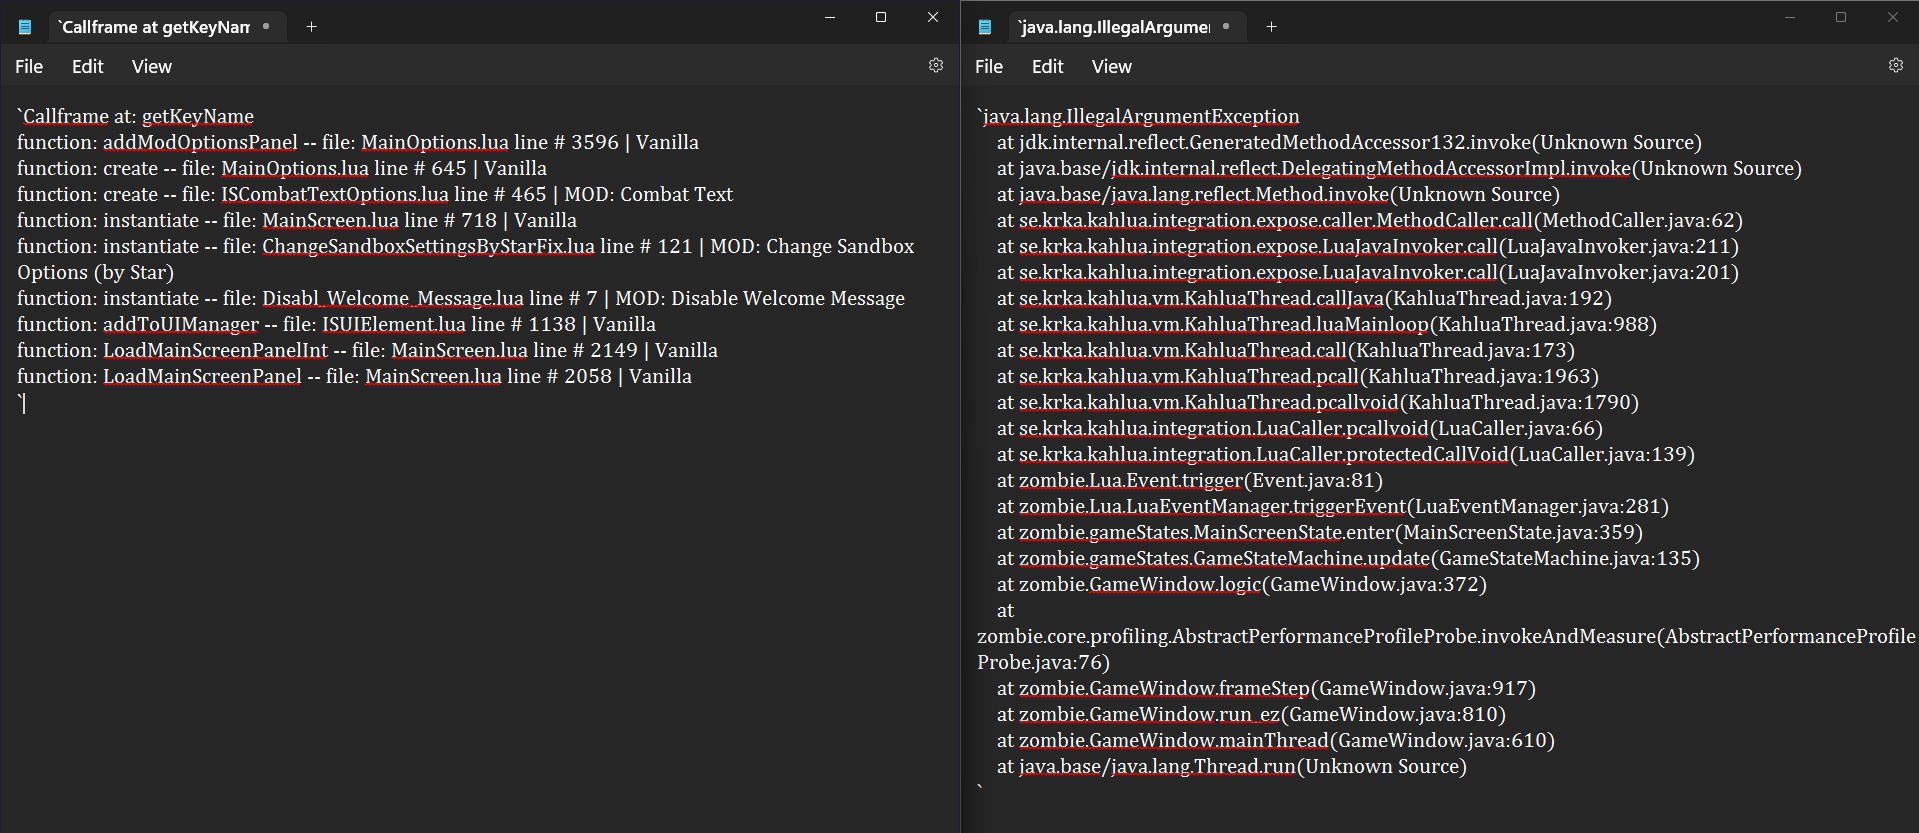Select the Callframe at getKeyName tab
This screenshot has width=1919, height=833.
point(154,27)
